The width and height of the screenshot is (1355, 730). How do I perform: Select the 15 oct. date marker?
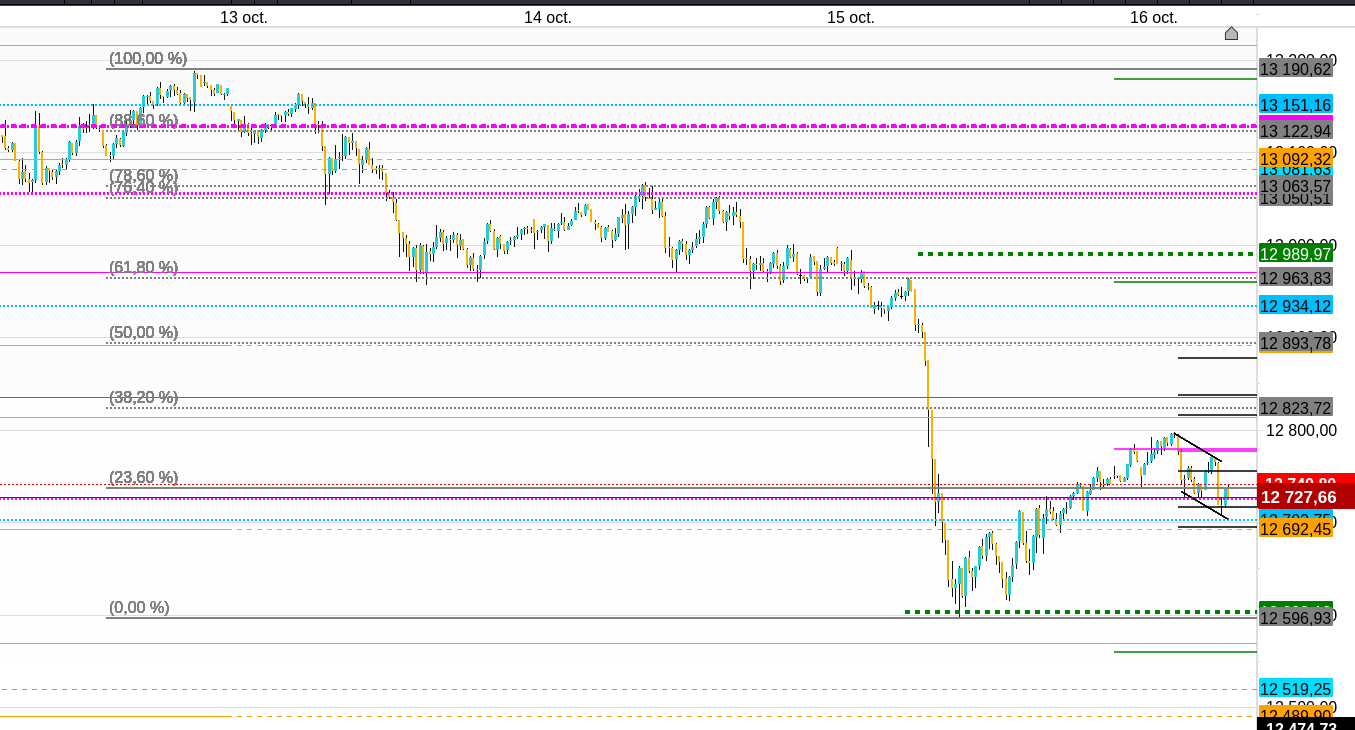pos(851,17)
